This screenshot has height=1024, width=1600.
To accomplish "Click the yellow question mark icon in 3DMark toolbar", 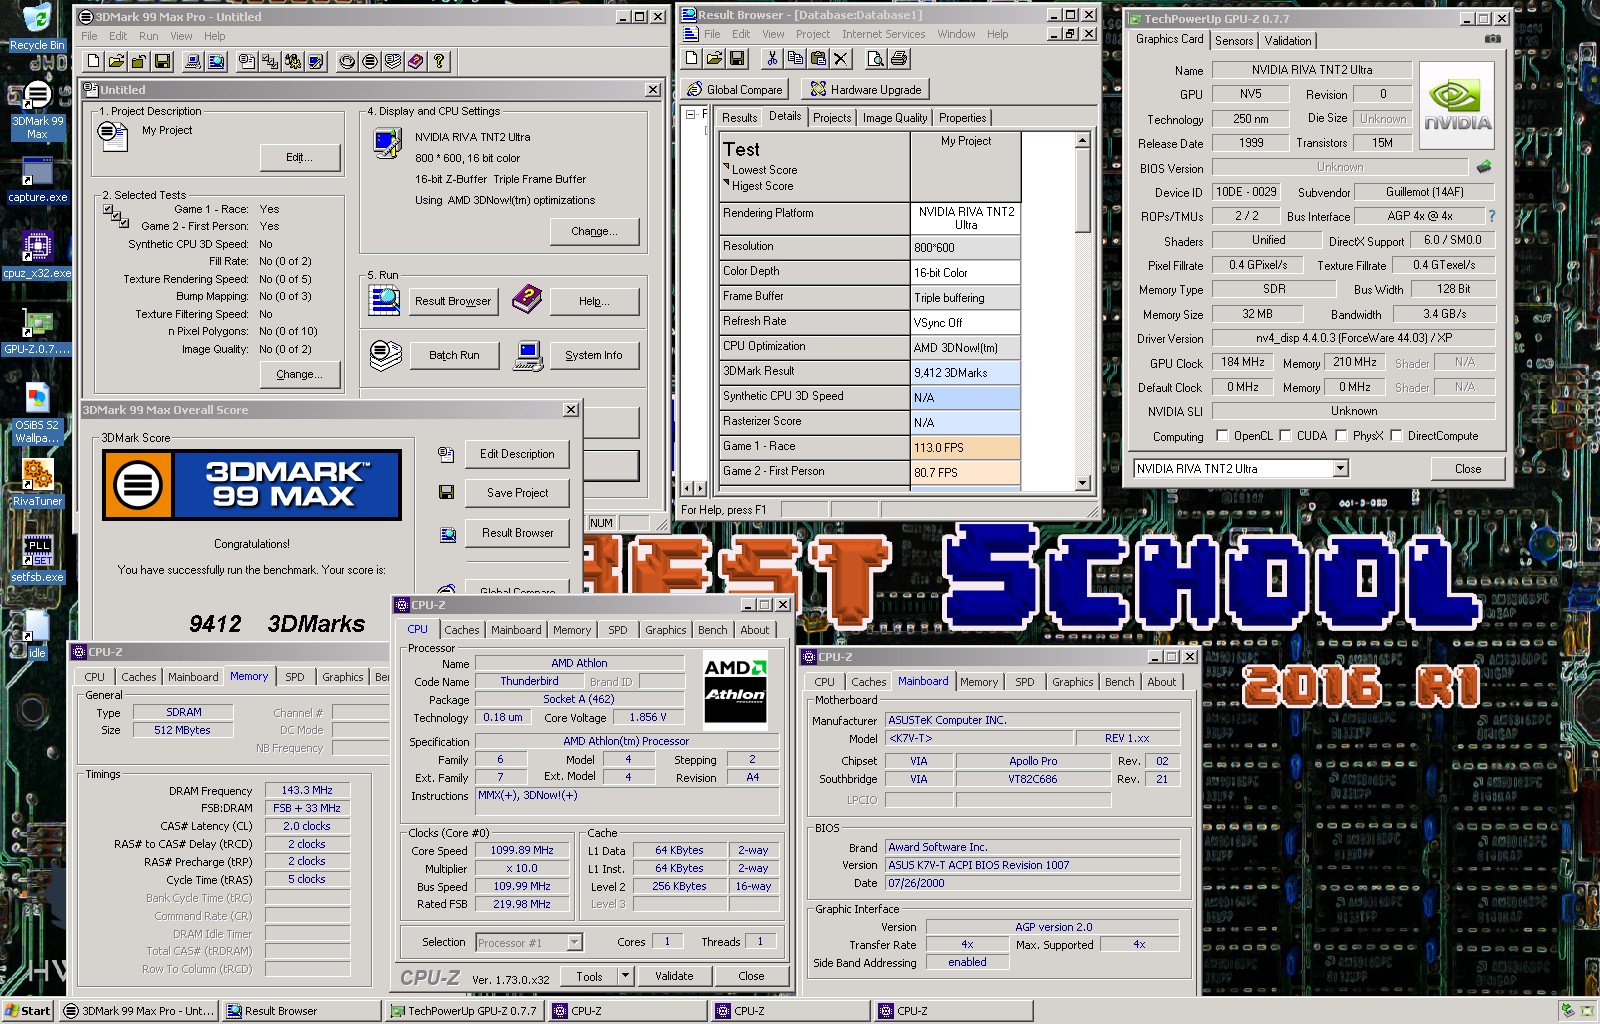I will 439,62.
